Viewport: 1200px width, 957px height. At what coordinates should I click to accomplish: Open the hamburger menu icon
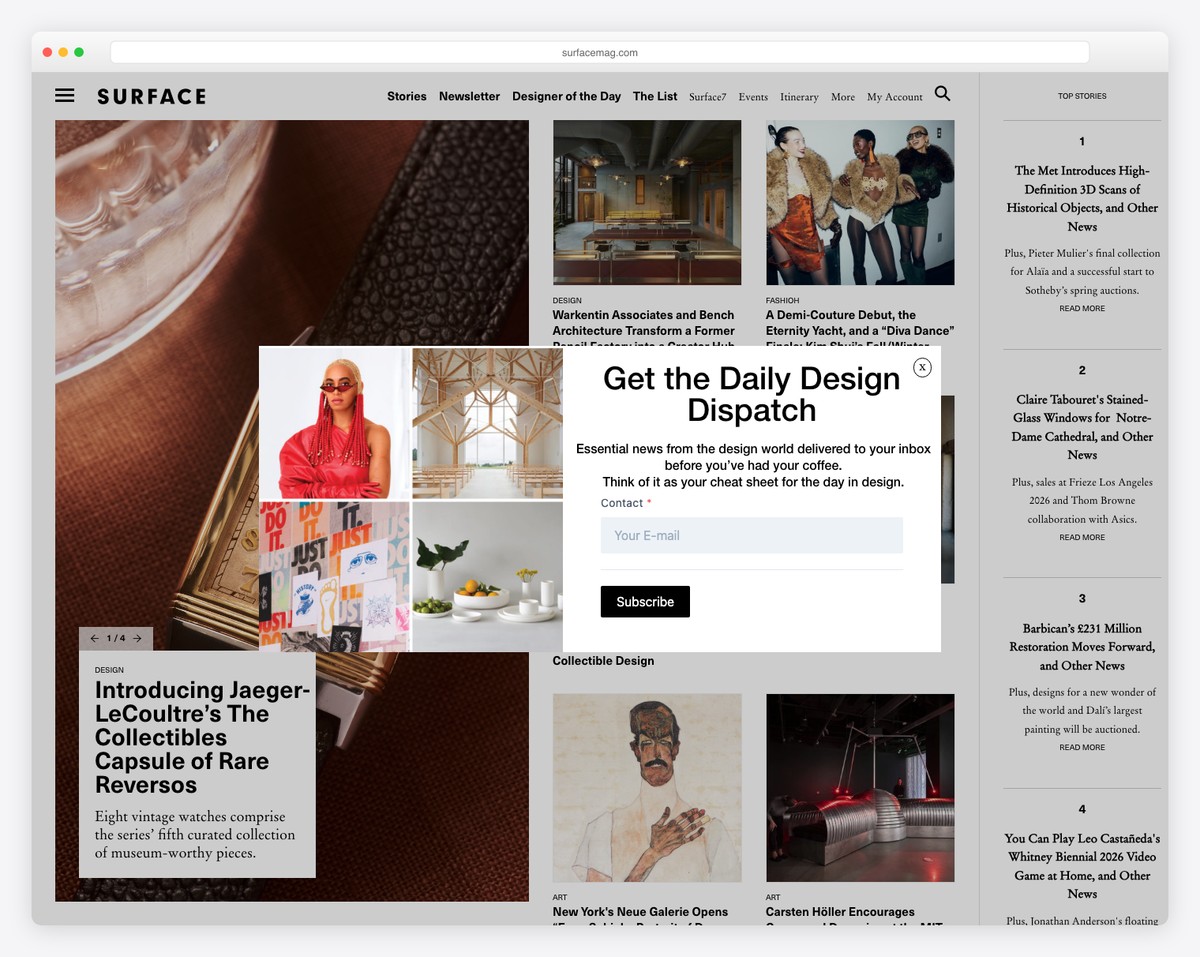coord(65,96)
